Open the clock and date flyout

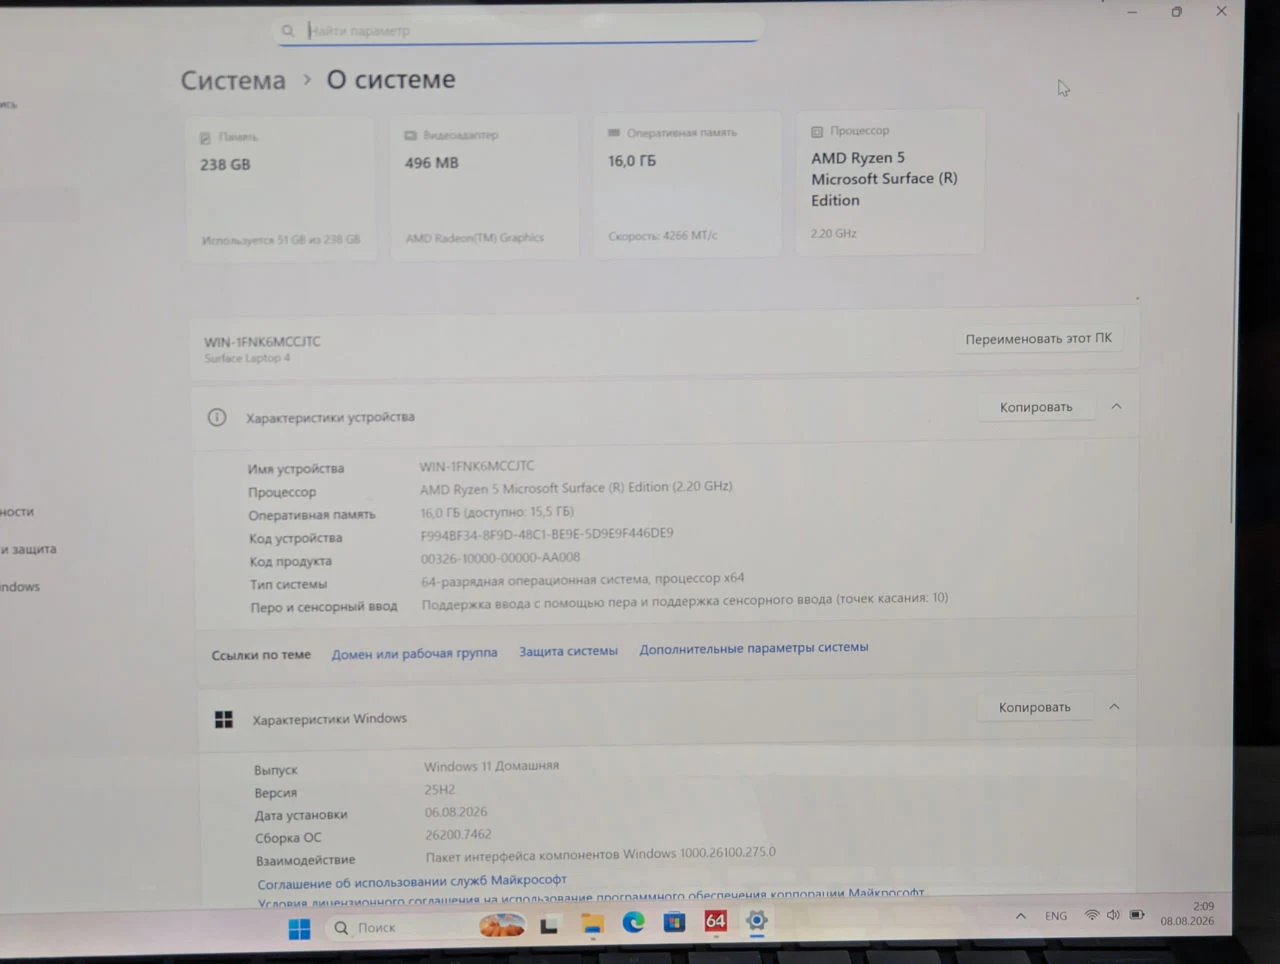coord(1188,914)
